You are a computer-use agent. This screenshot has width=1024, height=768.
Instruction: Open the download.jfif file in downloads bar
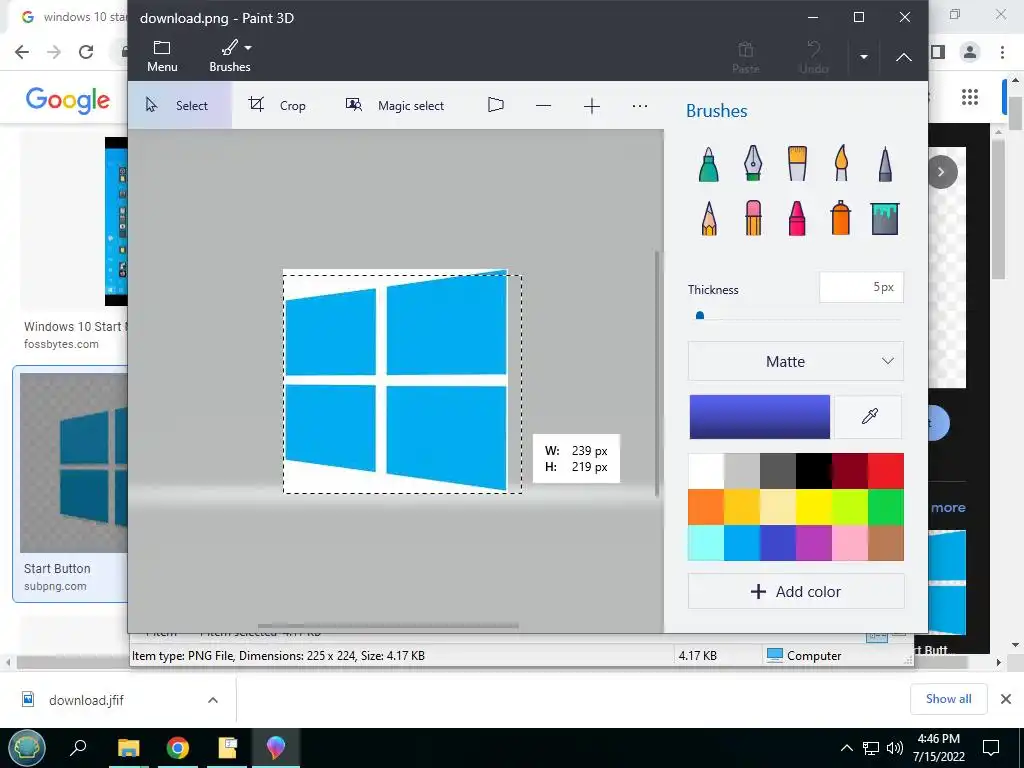click(x=86, y=700)
